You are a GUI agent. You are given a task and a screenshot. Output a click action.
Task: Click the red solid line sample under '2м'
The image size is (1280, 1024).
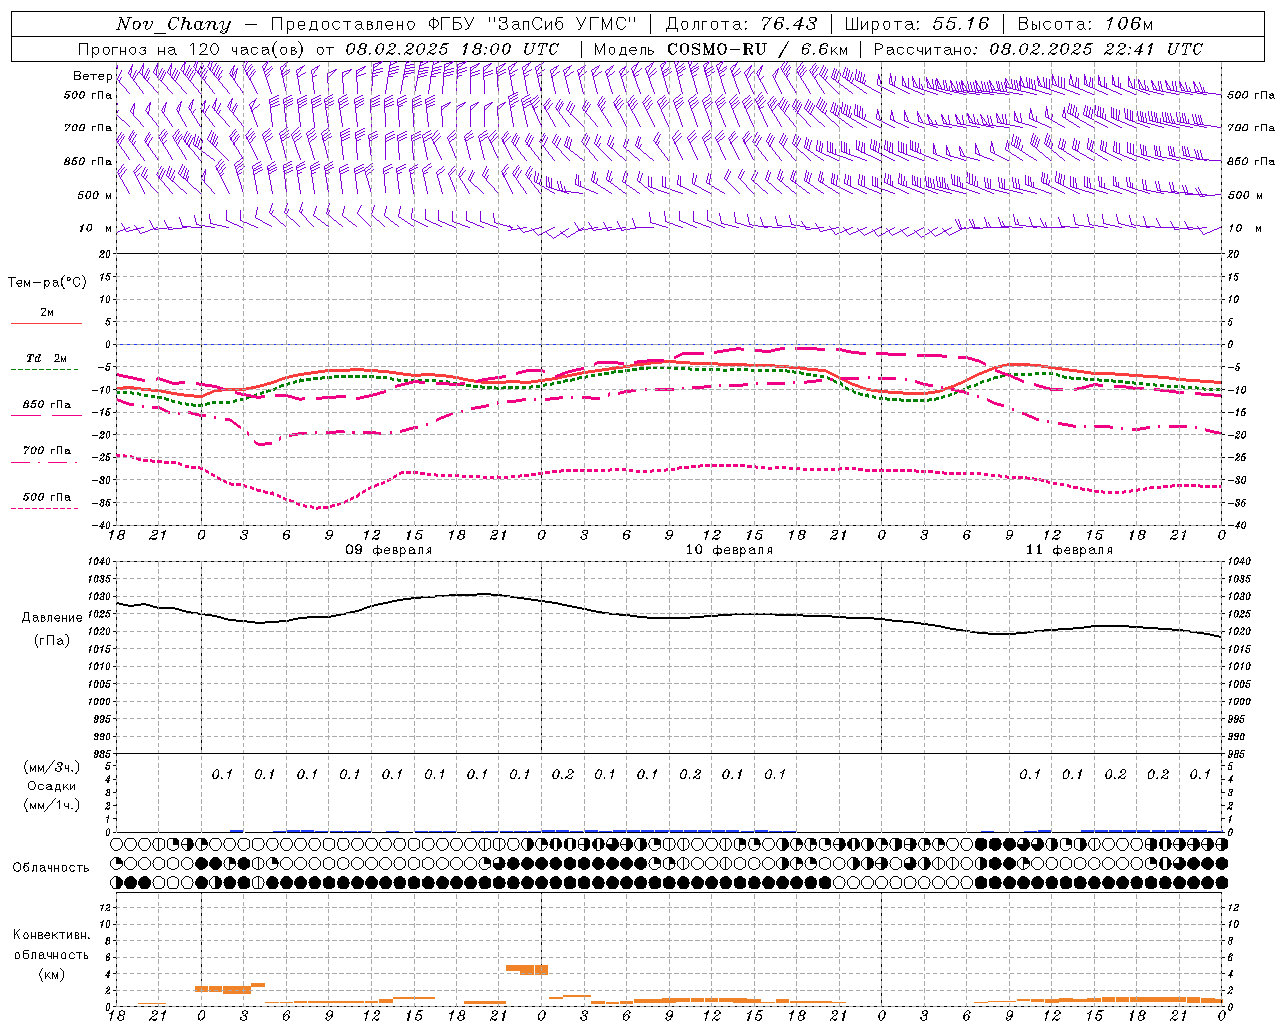coord(46,323)
